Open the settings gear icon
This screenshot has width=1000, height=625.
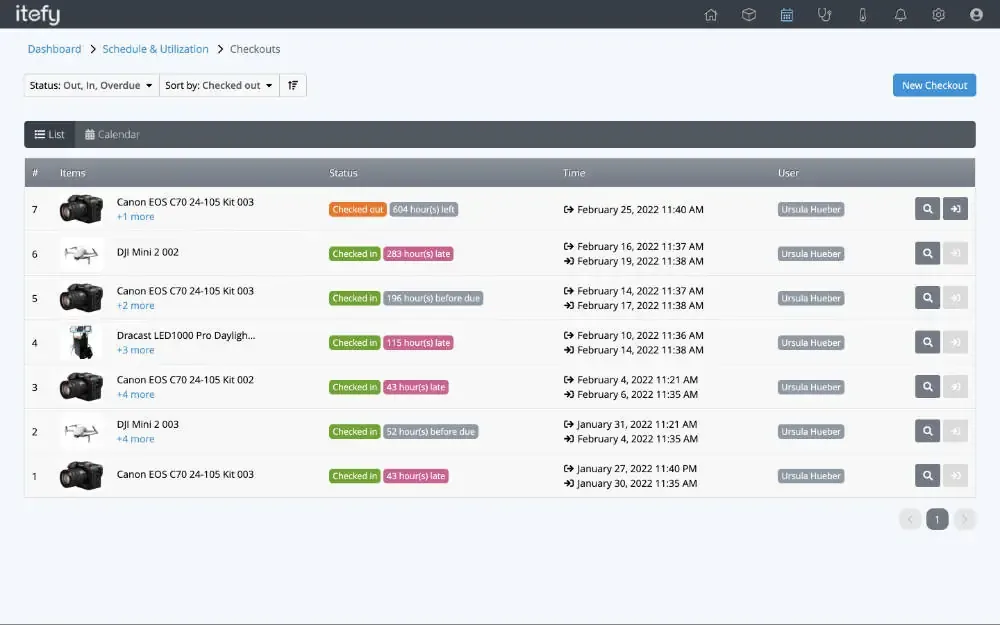[x=937, y=14]
